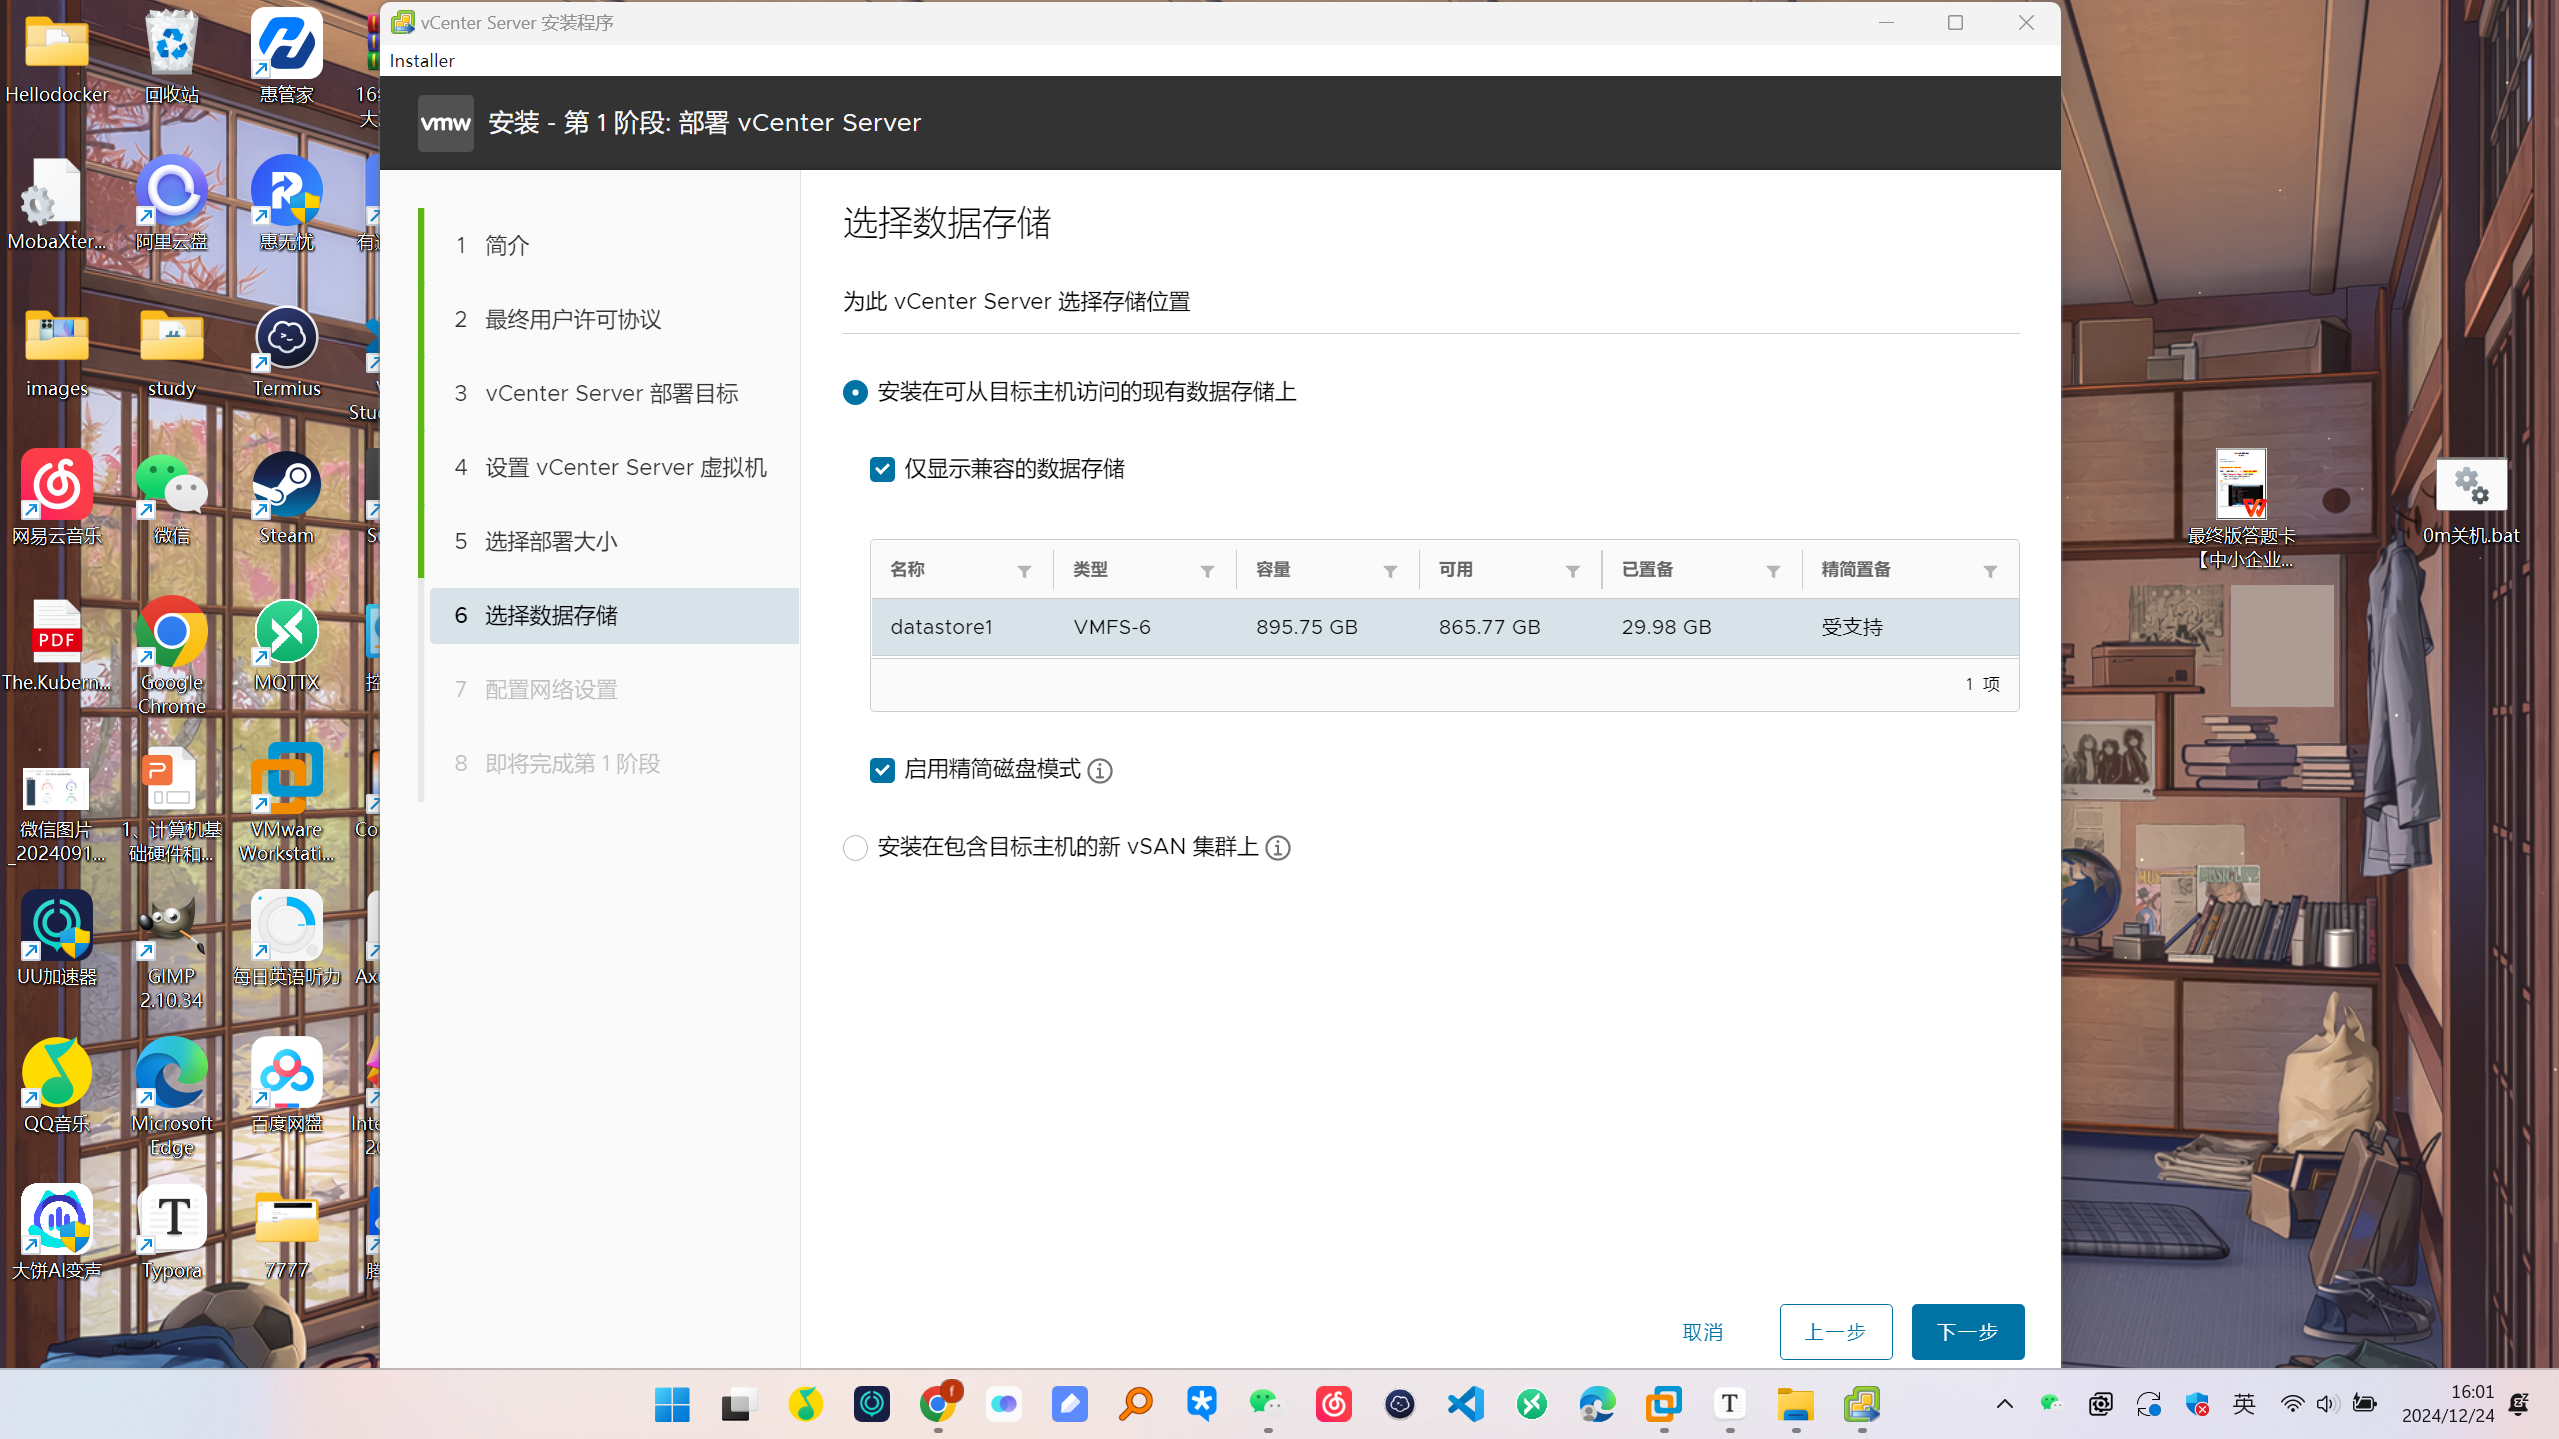Click the 895.75 GB capacity cell
This screenshot has height=1439, width=2559.
pyautogui.click(x=1307, y=627)
